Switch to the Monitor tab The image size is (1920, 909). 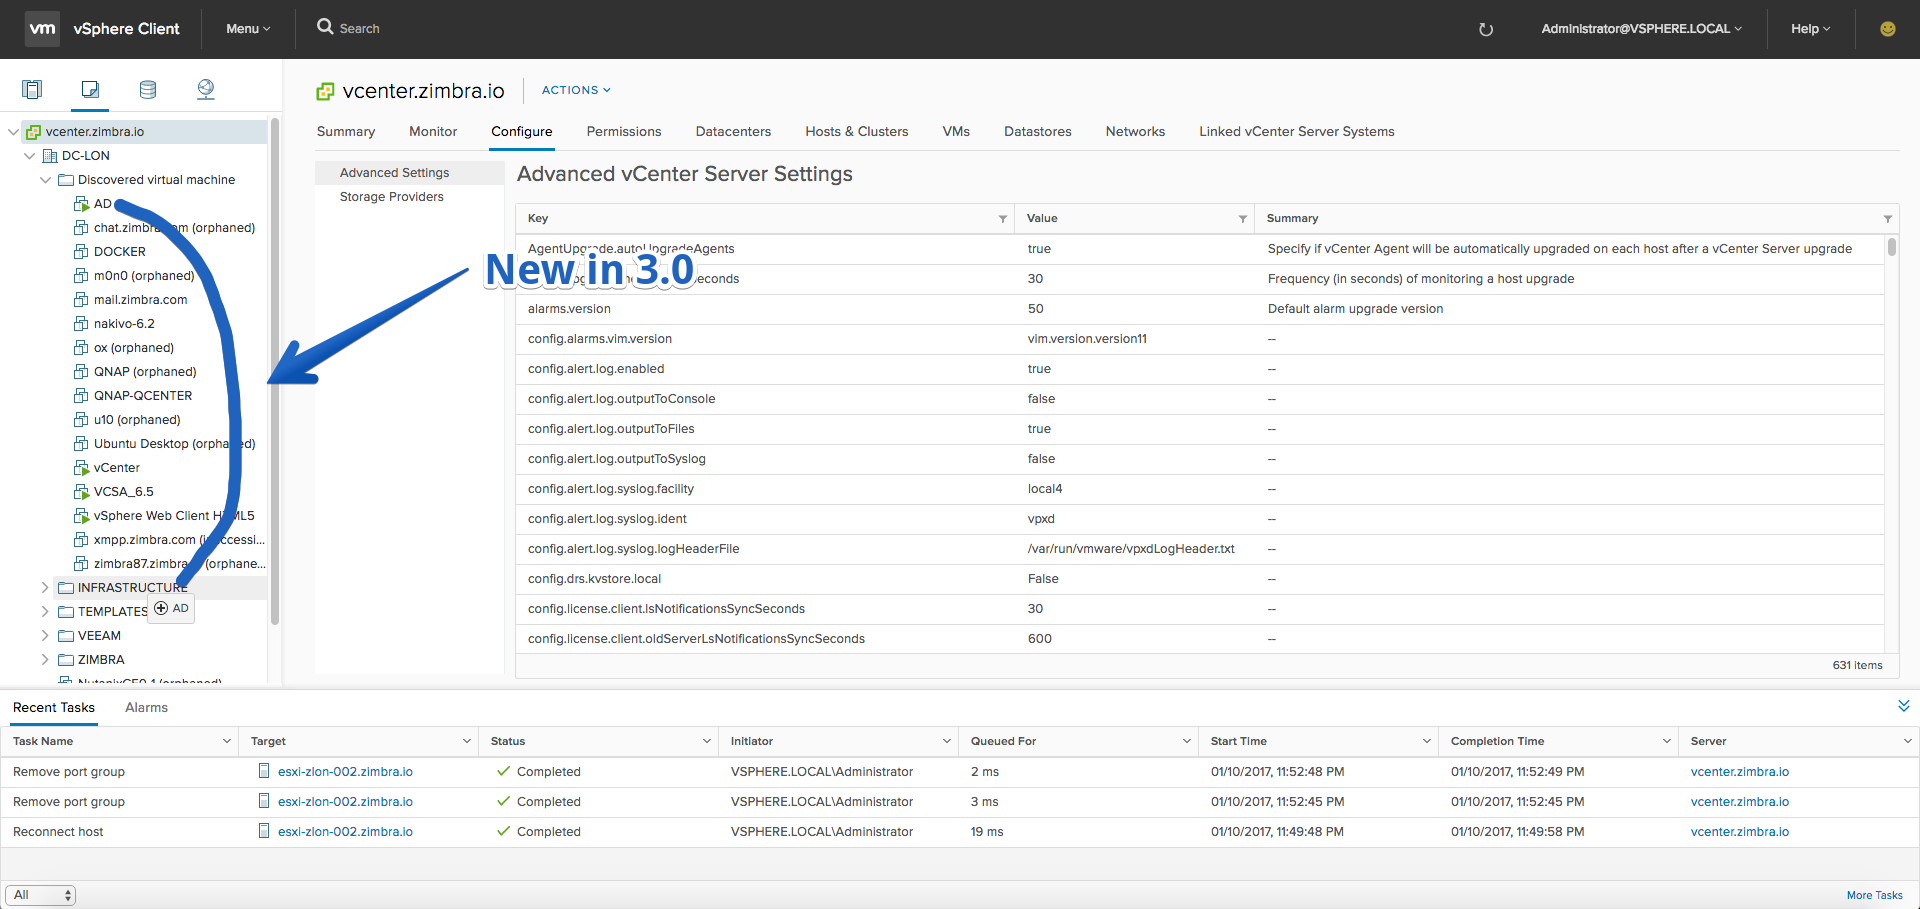(433, 131)
